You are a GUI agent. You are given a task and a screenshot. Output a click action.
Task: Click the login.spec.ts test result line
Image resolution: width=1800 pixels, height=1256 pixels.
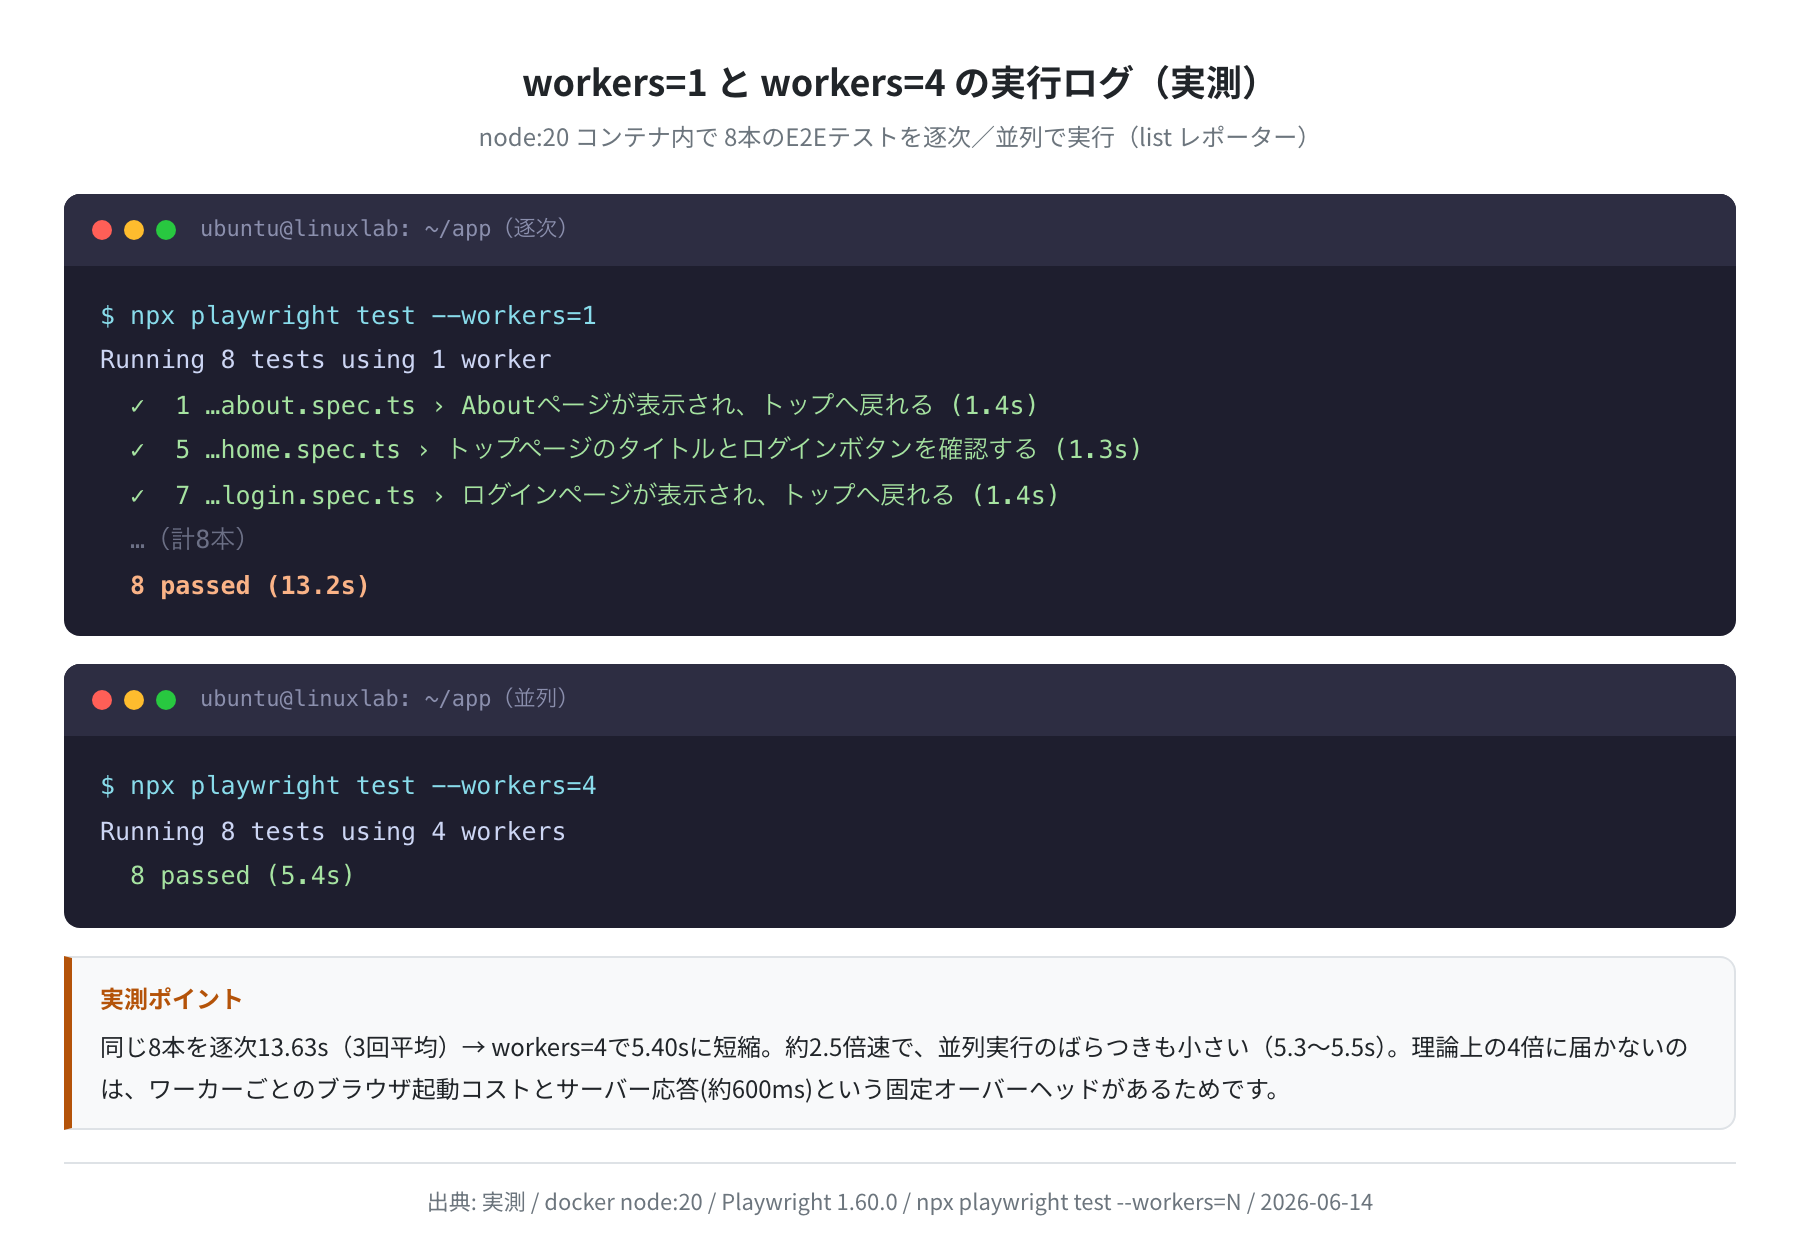(x=595, y=495)
